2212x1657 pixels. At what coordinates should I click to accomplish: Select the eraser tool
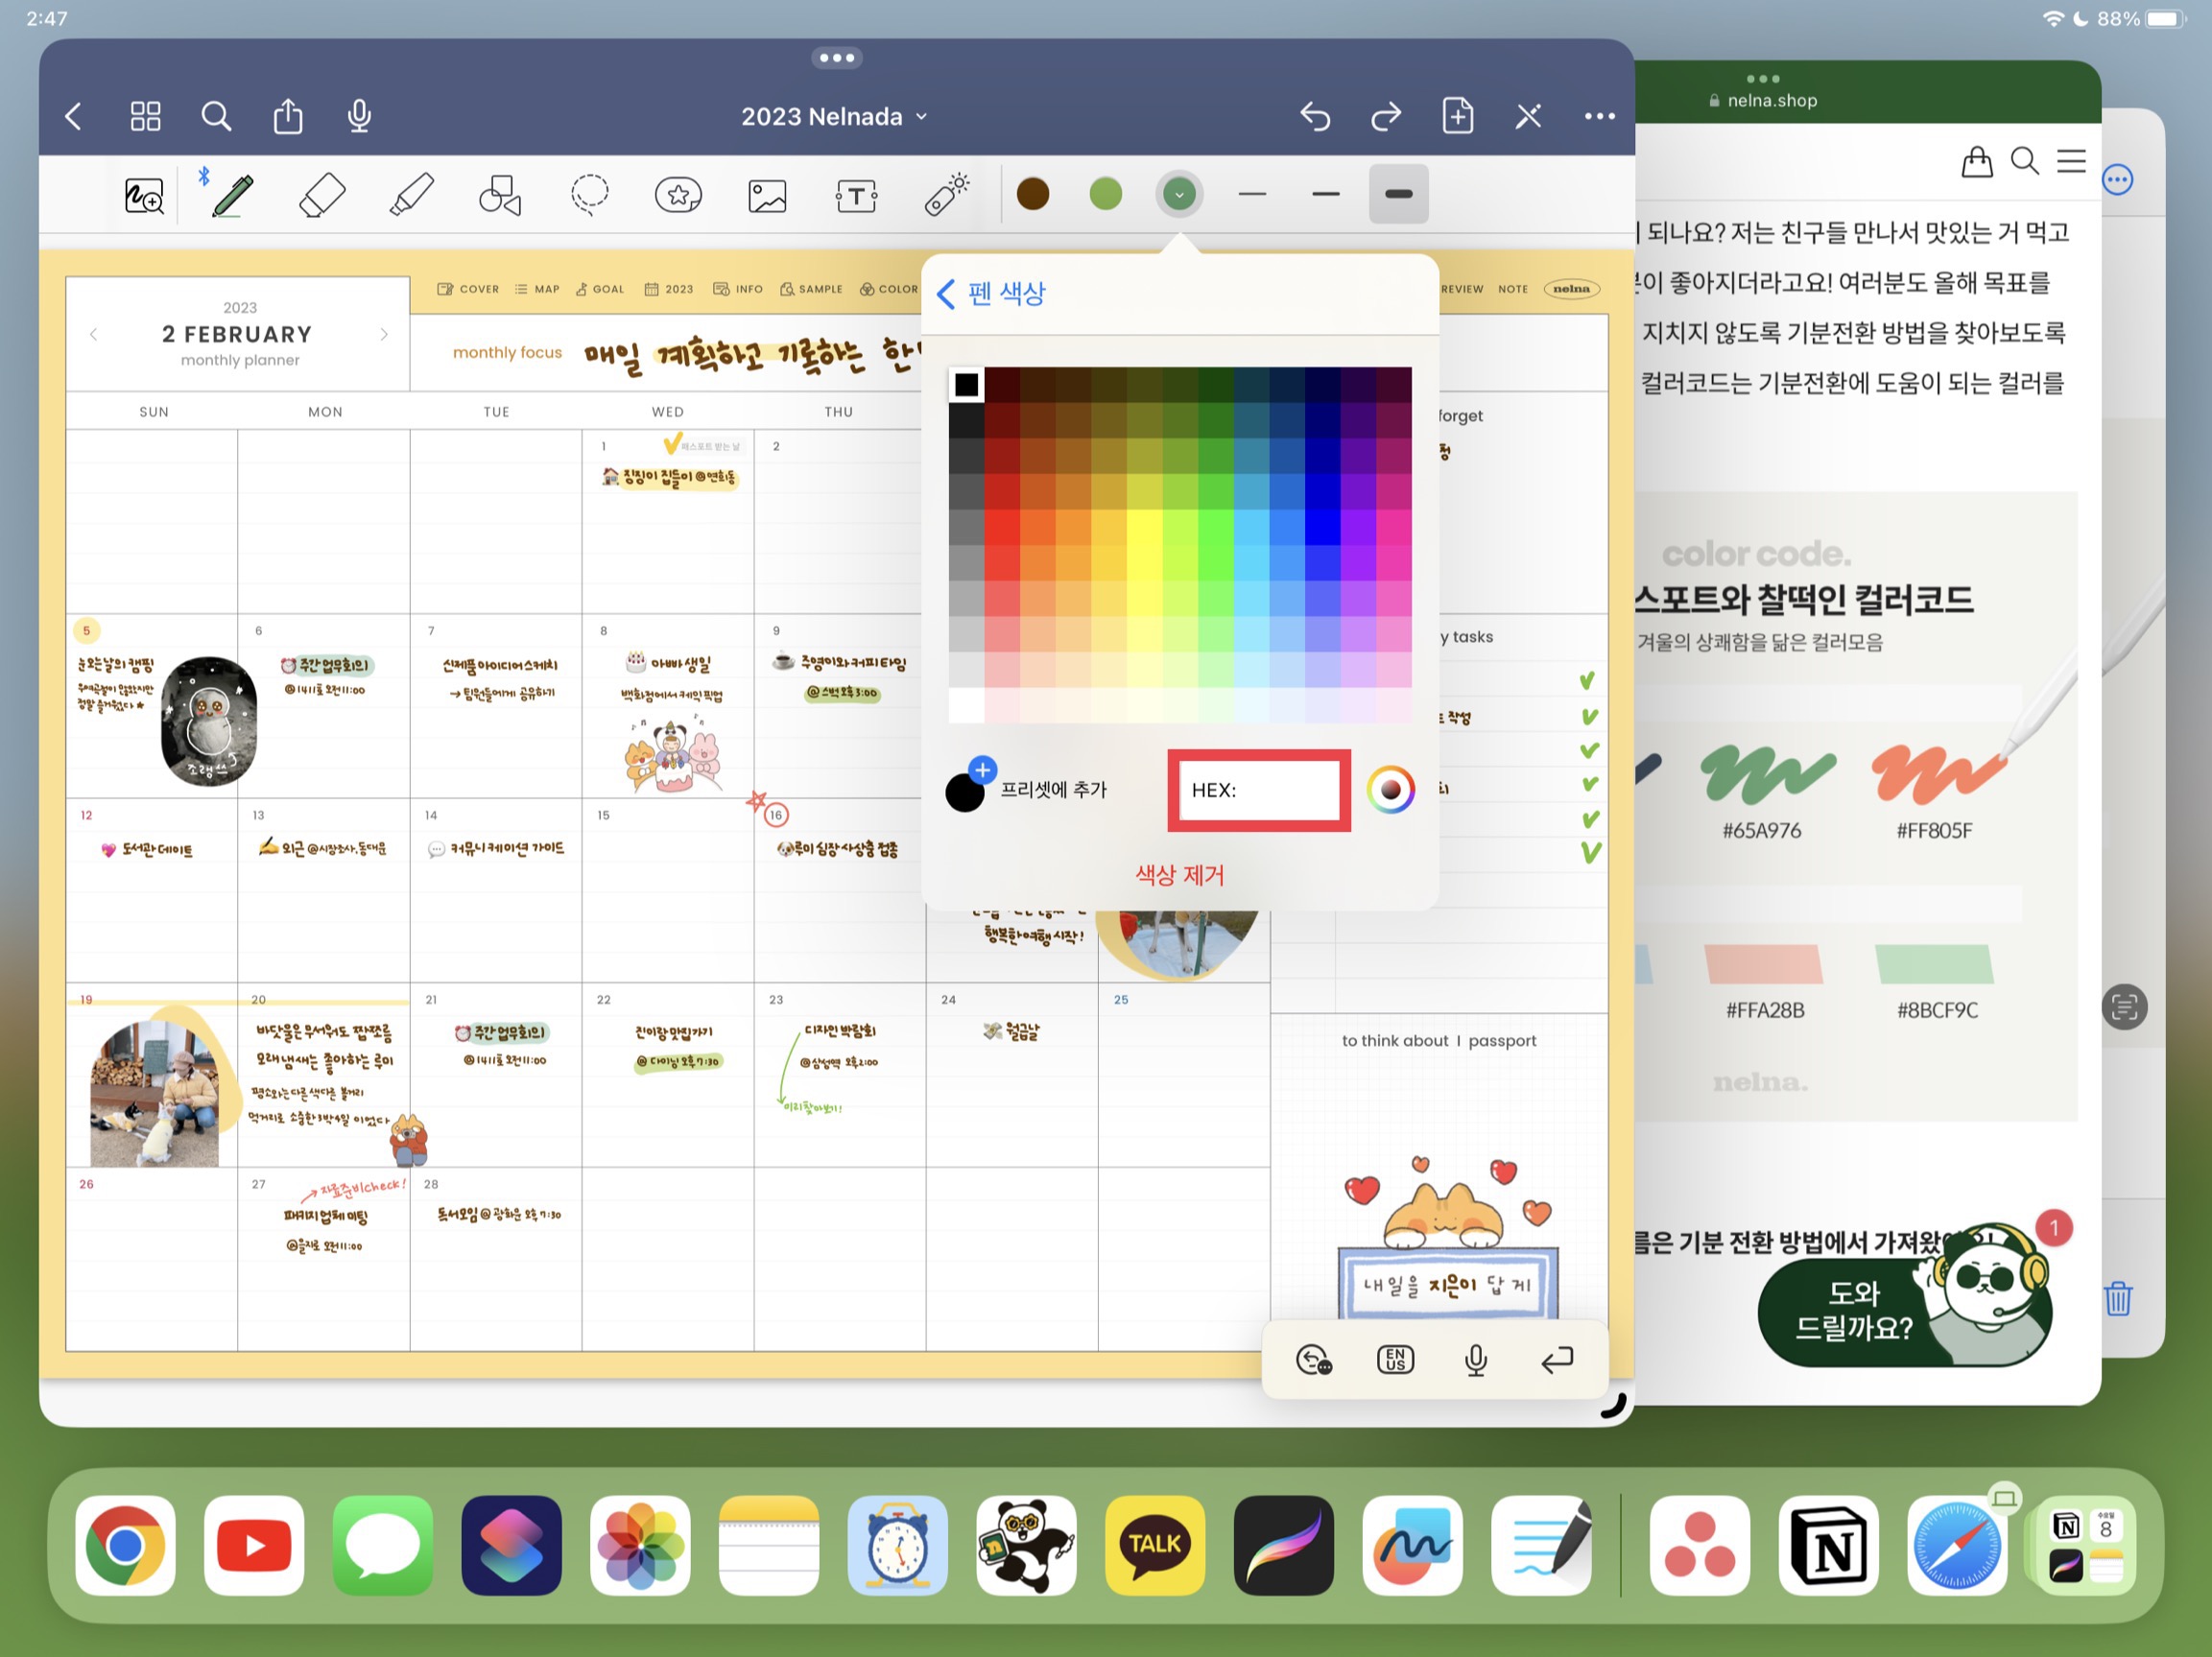322,195
